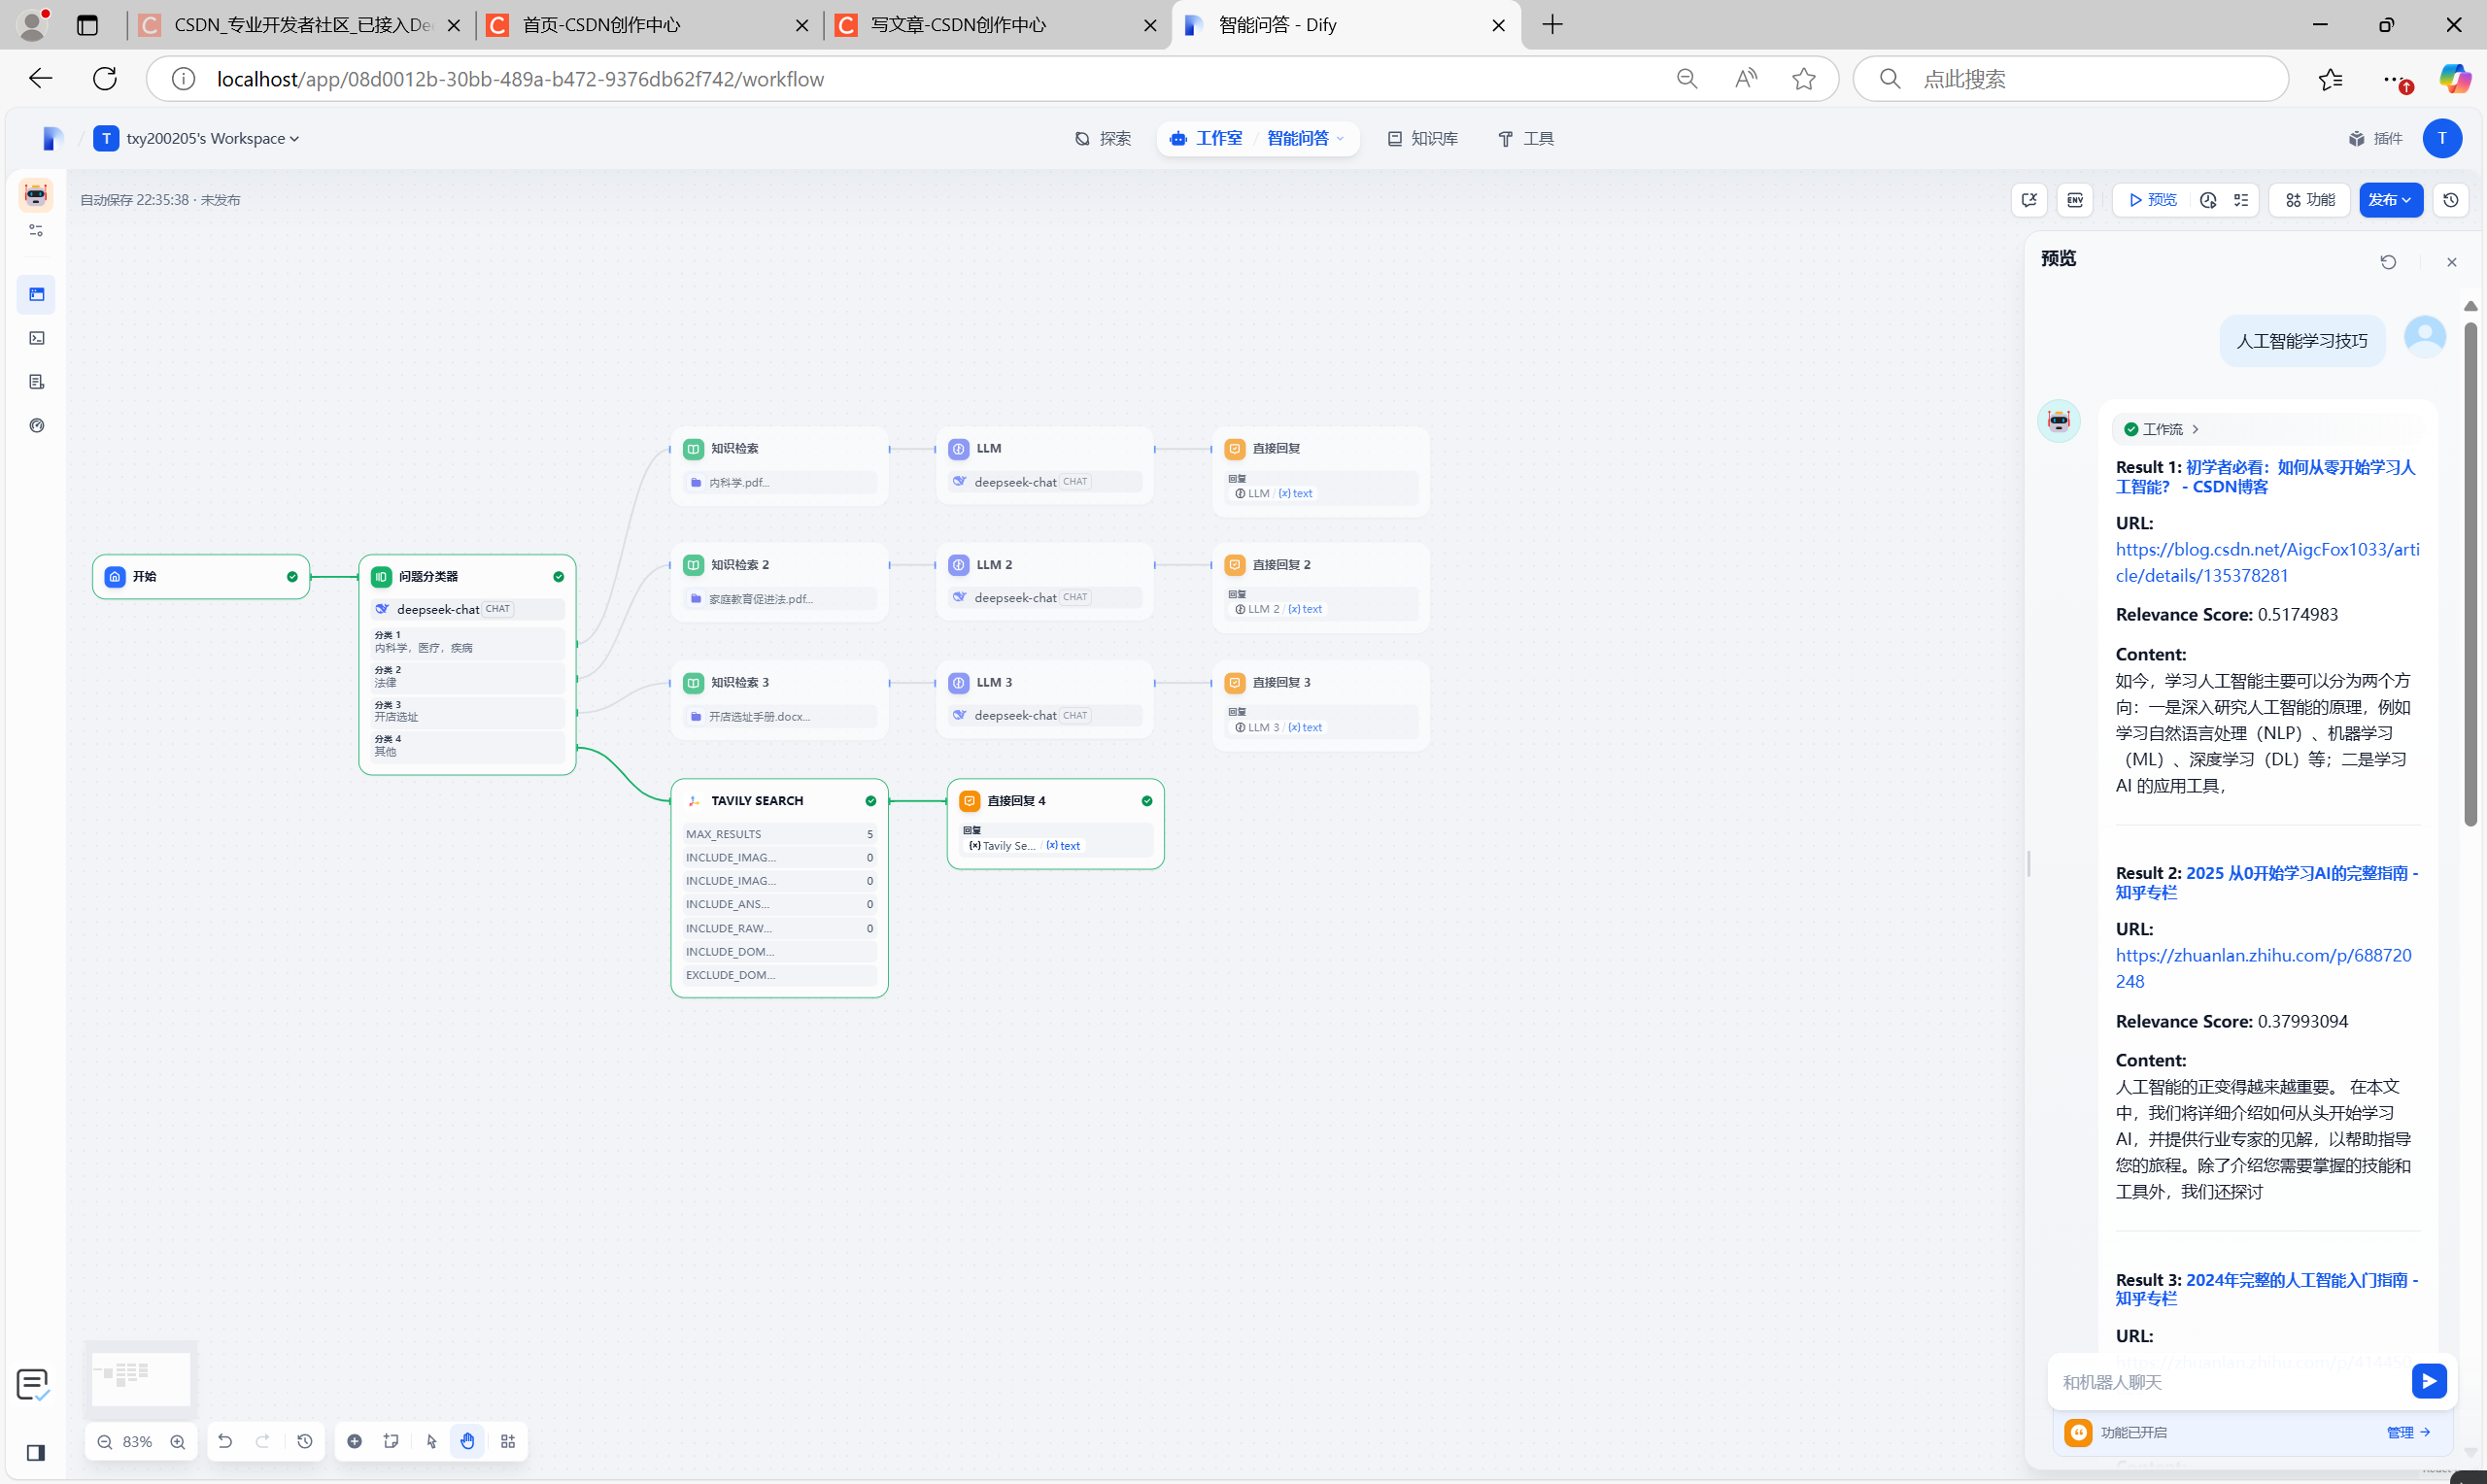This screenshot has width=2487, height=1484.
Task: Open the 知识库 knowledge tab
Action: pyautogui.click(x=1422, y=138)
